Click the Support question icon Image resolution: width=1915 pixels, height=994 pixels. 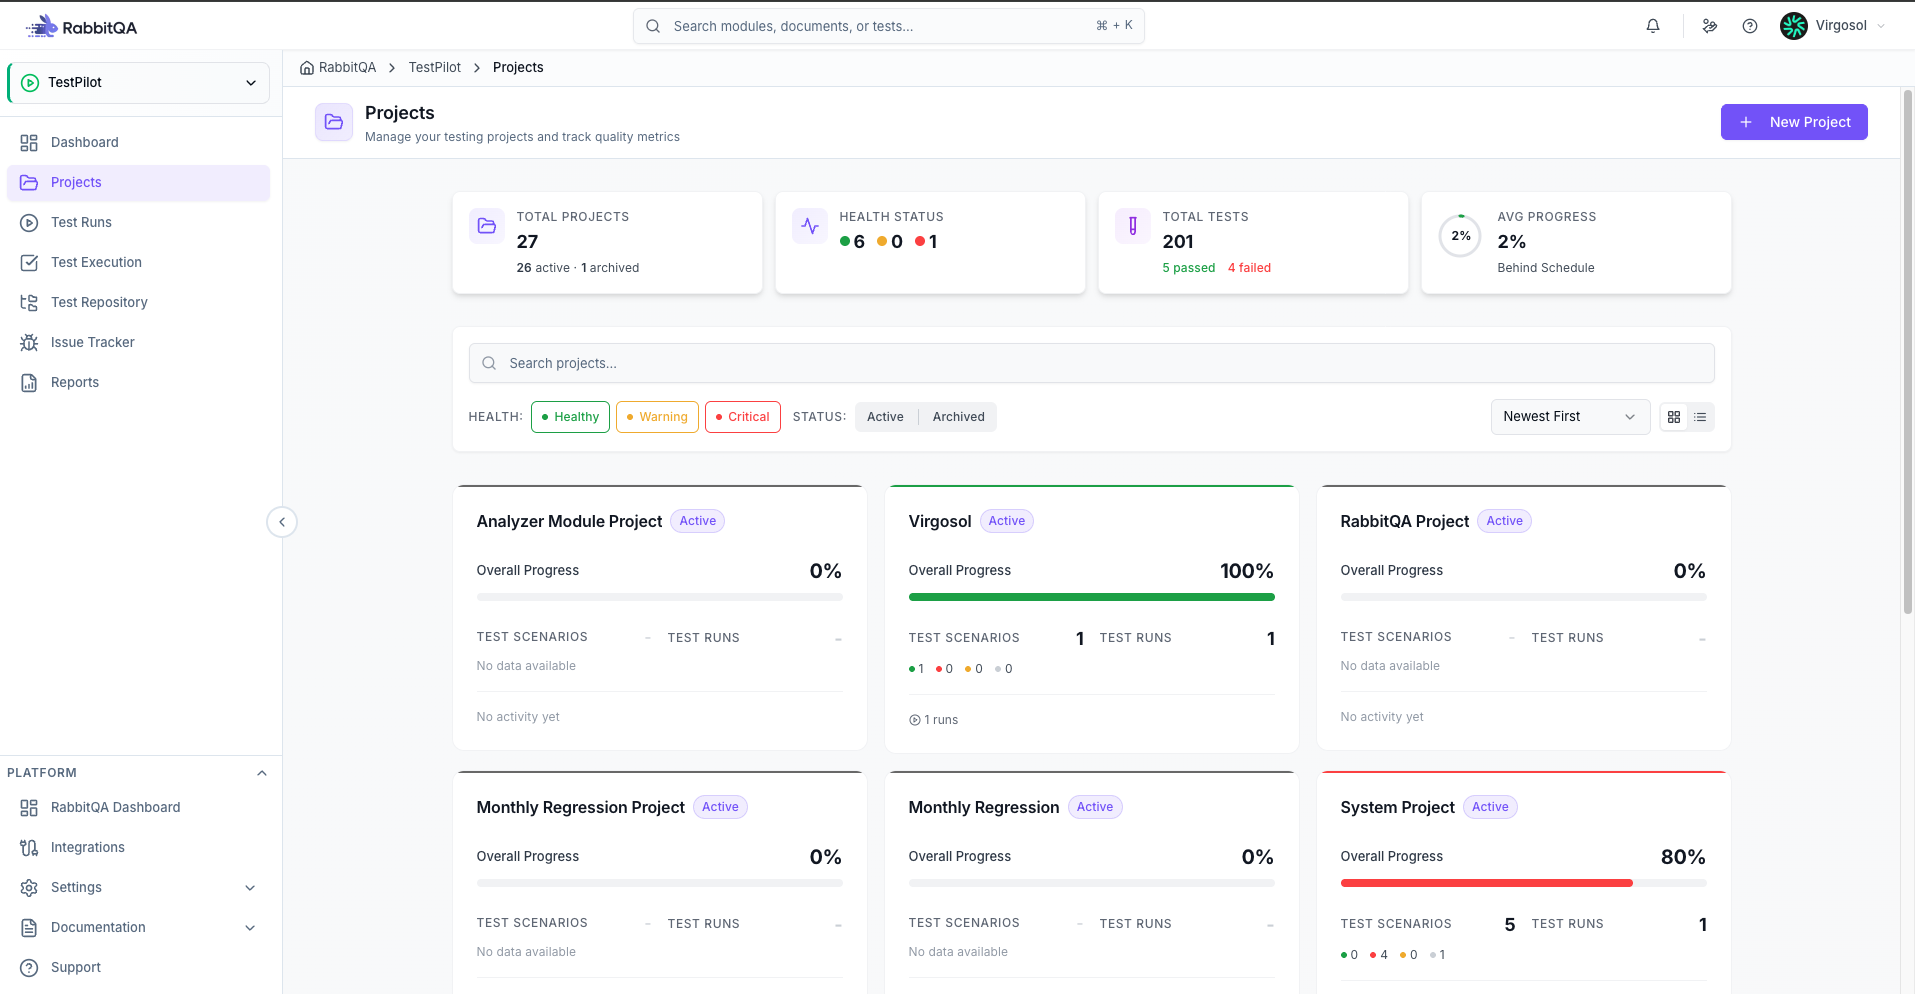point(29,967)
